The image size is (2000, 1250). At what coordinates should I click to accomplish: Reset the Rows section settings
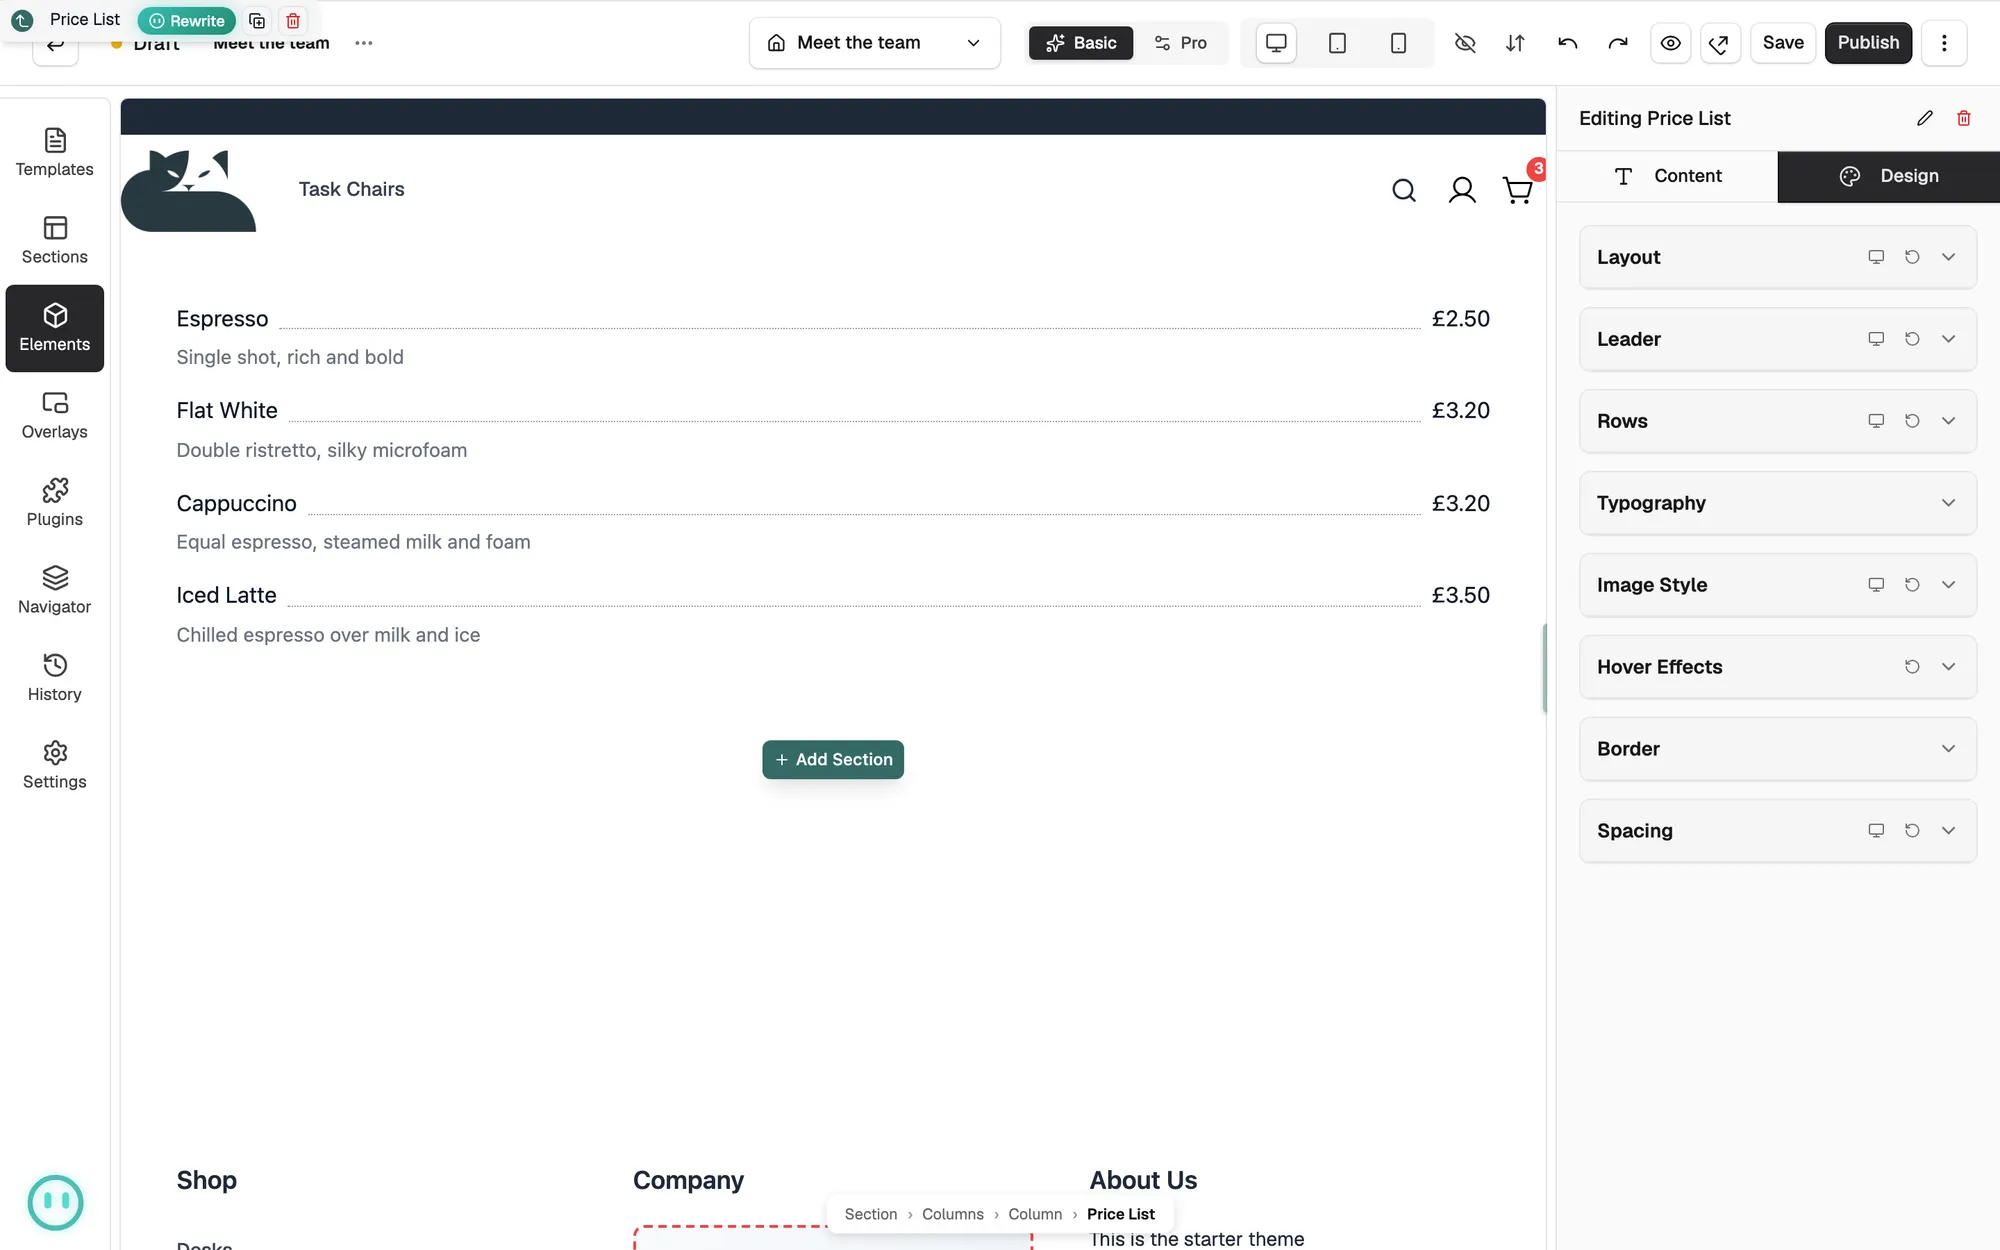pyautogui.click(x=1912, y=421)
